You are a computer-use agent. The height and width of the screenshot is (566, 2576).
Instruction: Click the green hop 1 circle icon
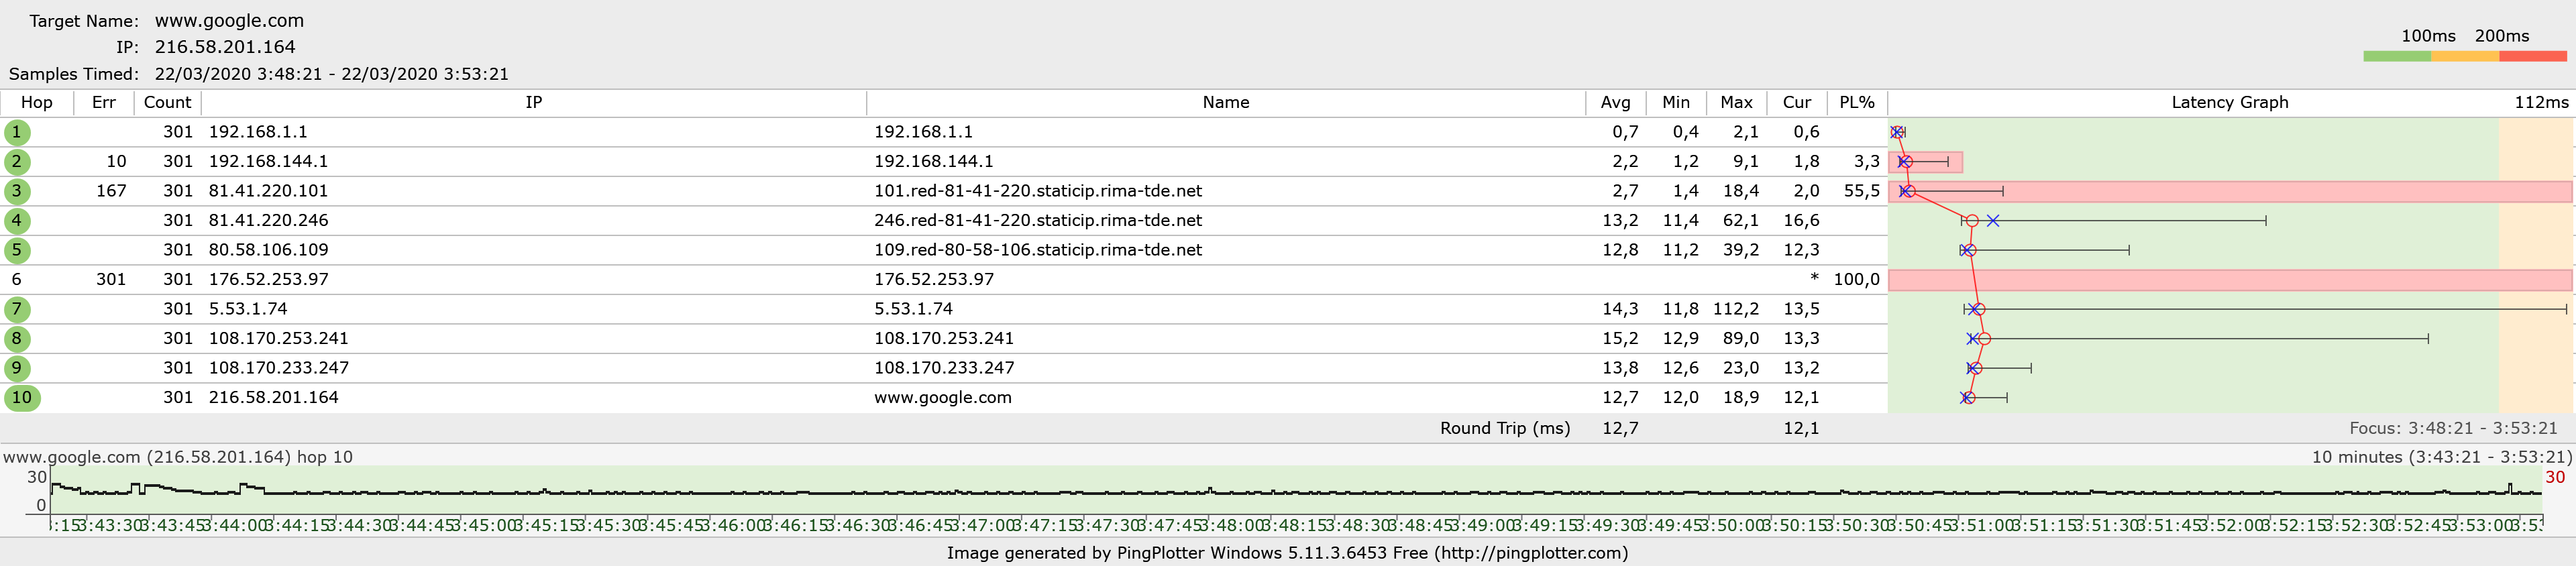[x=17, y=132]
